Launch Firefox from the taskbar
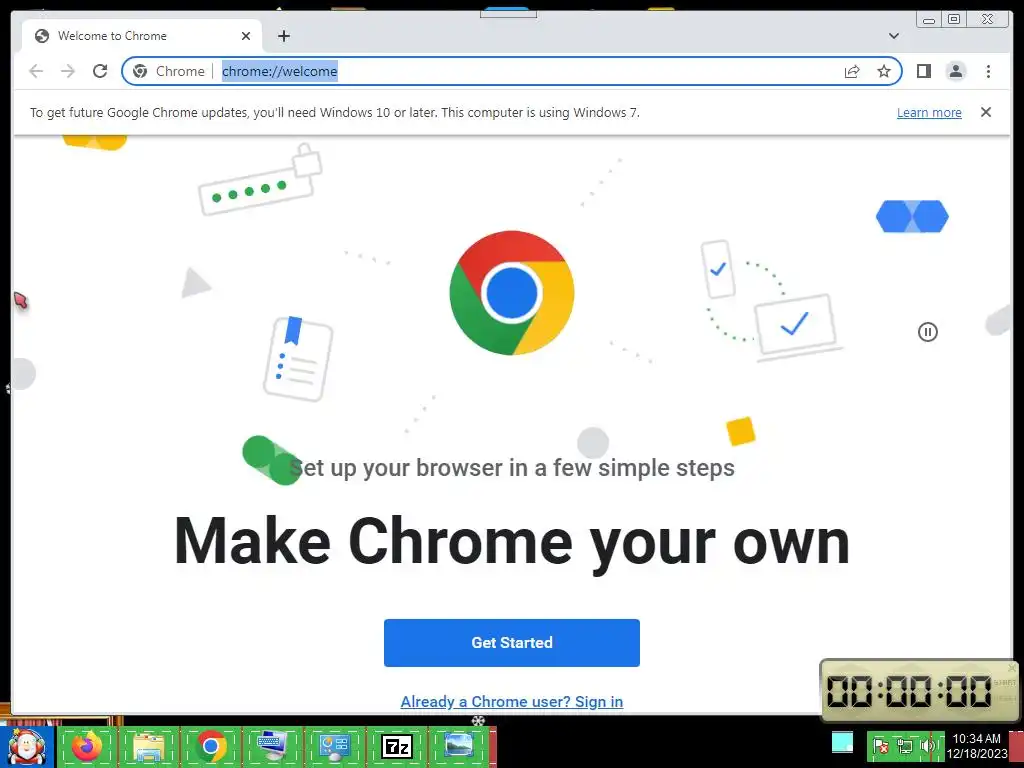This screenshot has width=1024, height=768. tap(87, 746)
